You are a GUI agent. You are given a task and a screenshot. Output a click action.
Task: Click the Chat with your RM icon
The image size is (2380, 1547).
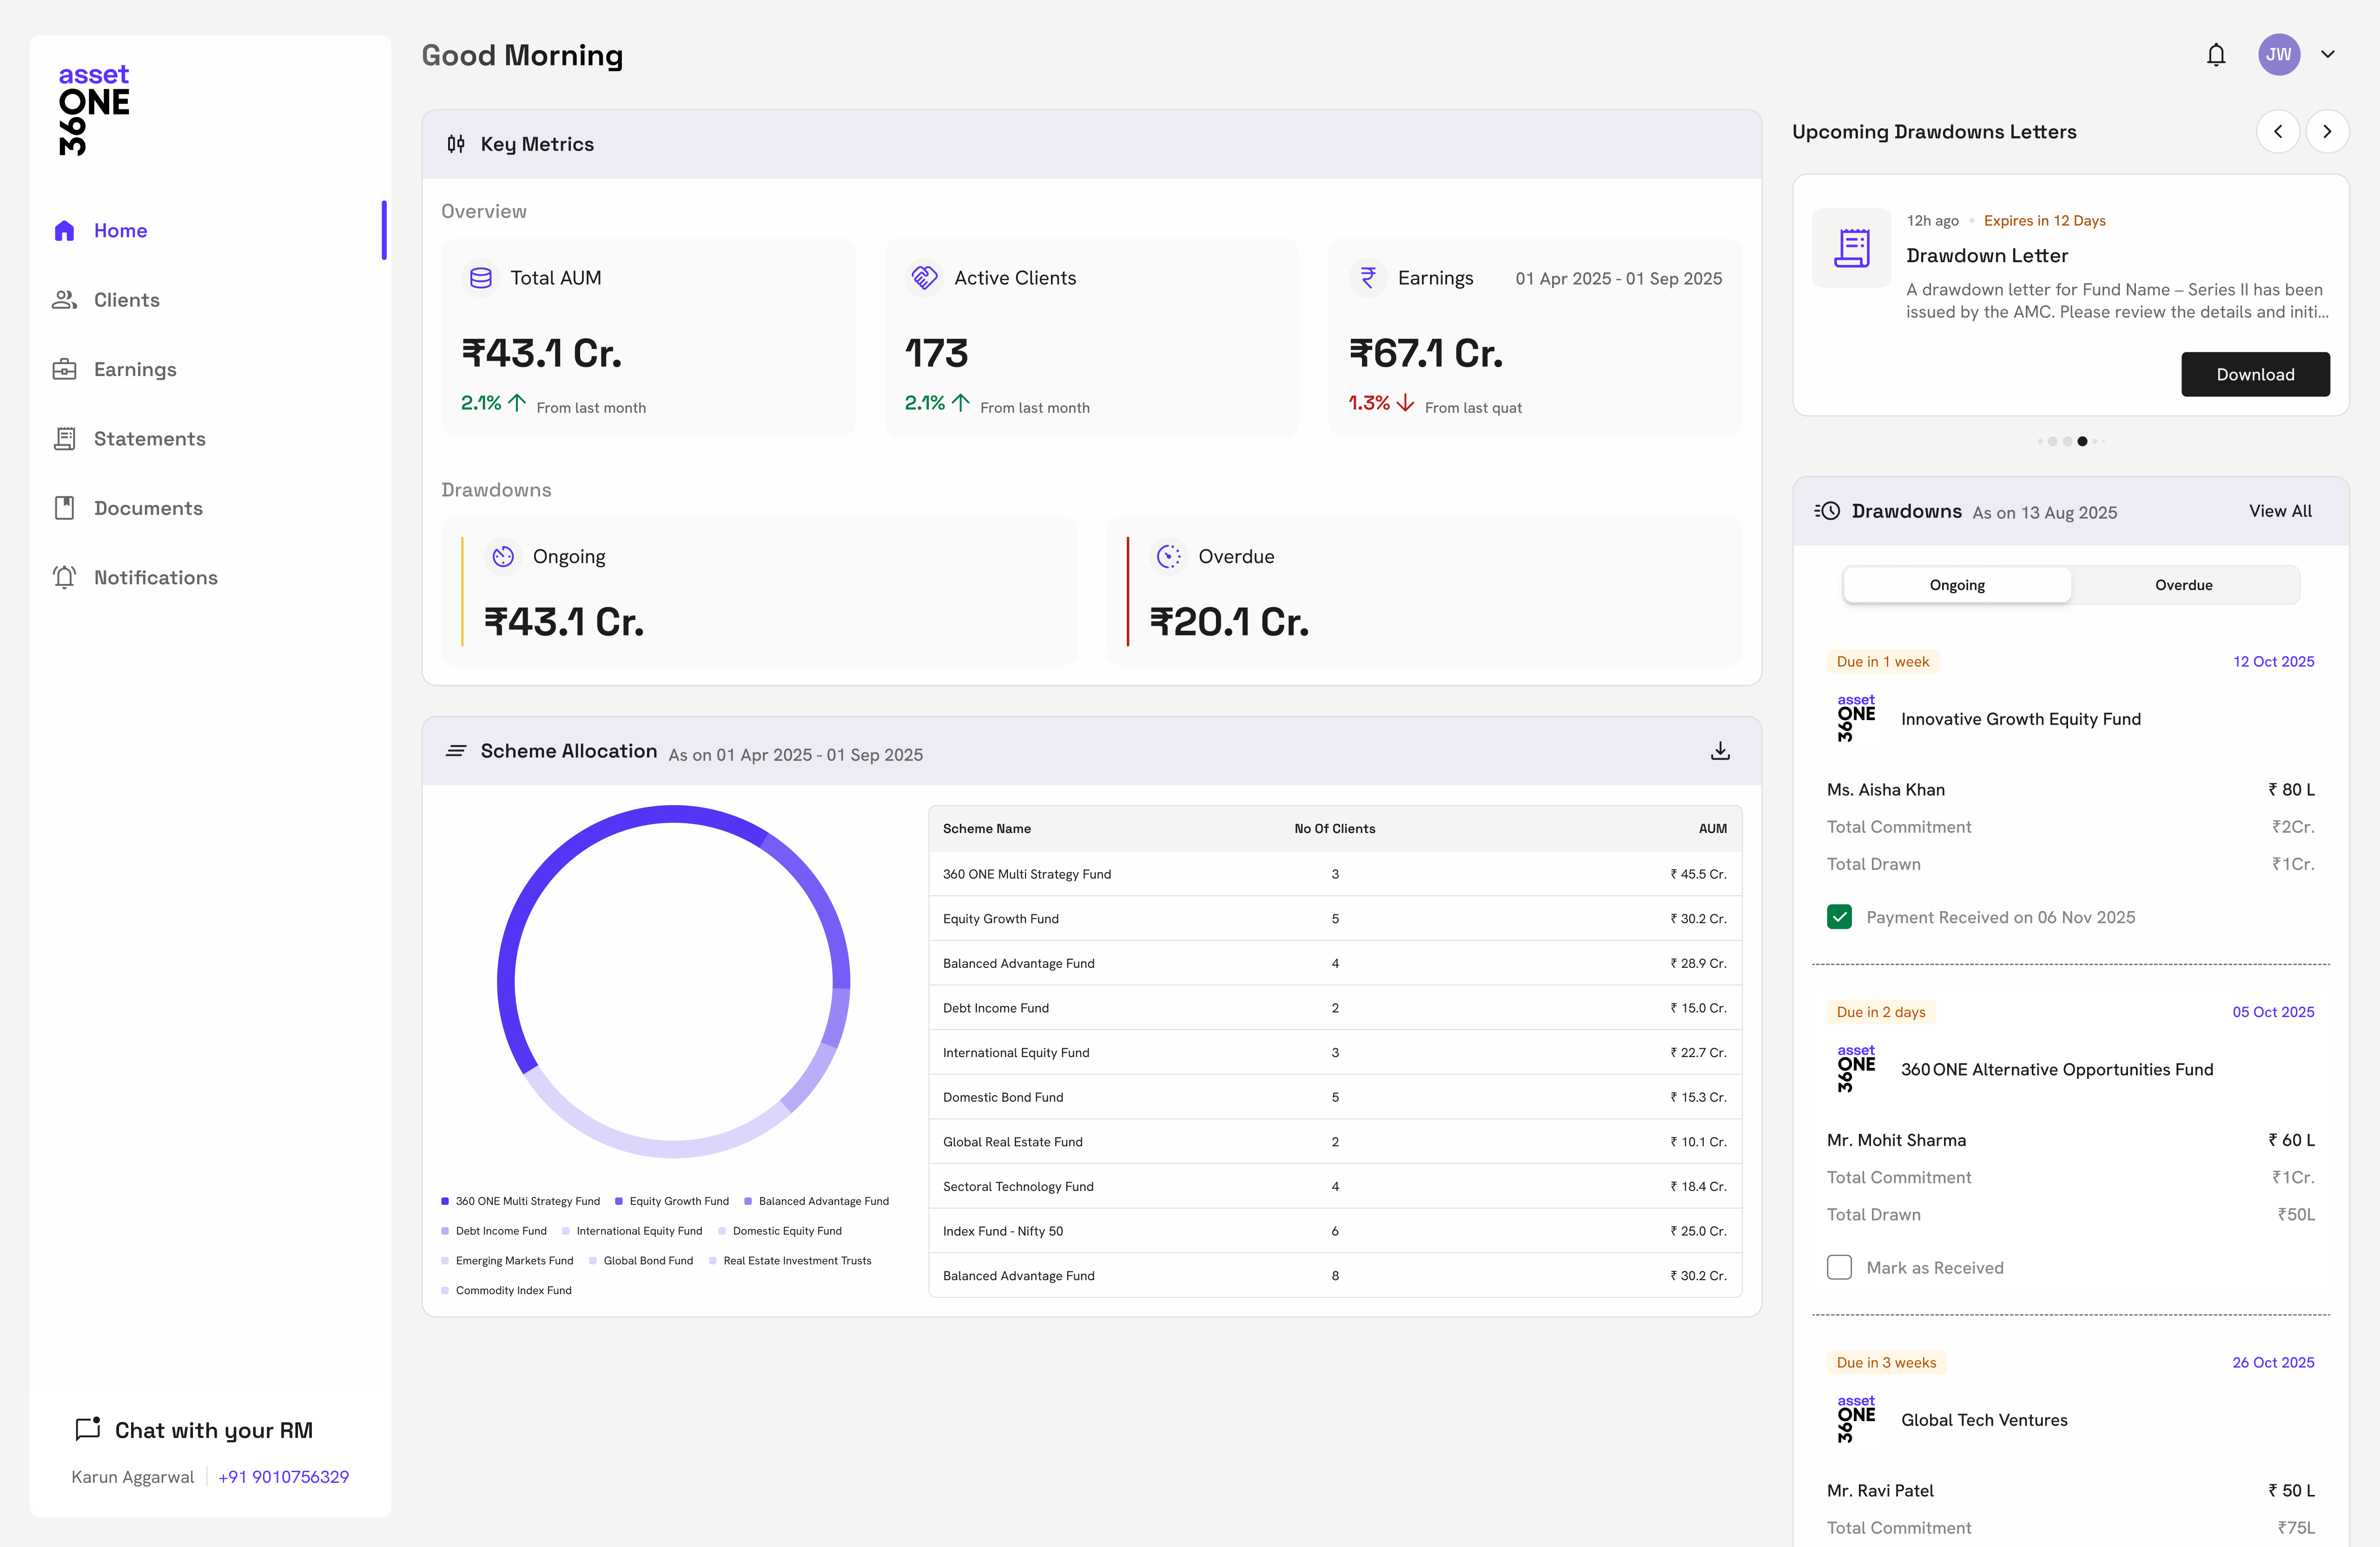(x=88, y=1428)
